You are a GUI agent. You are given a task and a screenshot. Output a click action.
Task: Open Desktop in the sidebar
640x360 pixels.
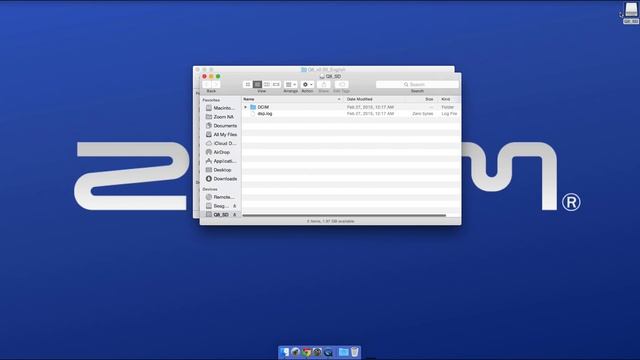pyautogui.click(x=220, y=170)
